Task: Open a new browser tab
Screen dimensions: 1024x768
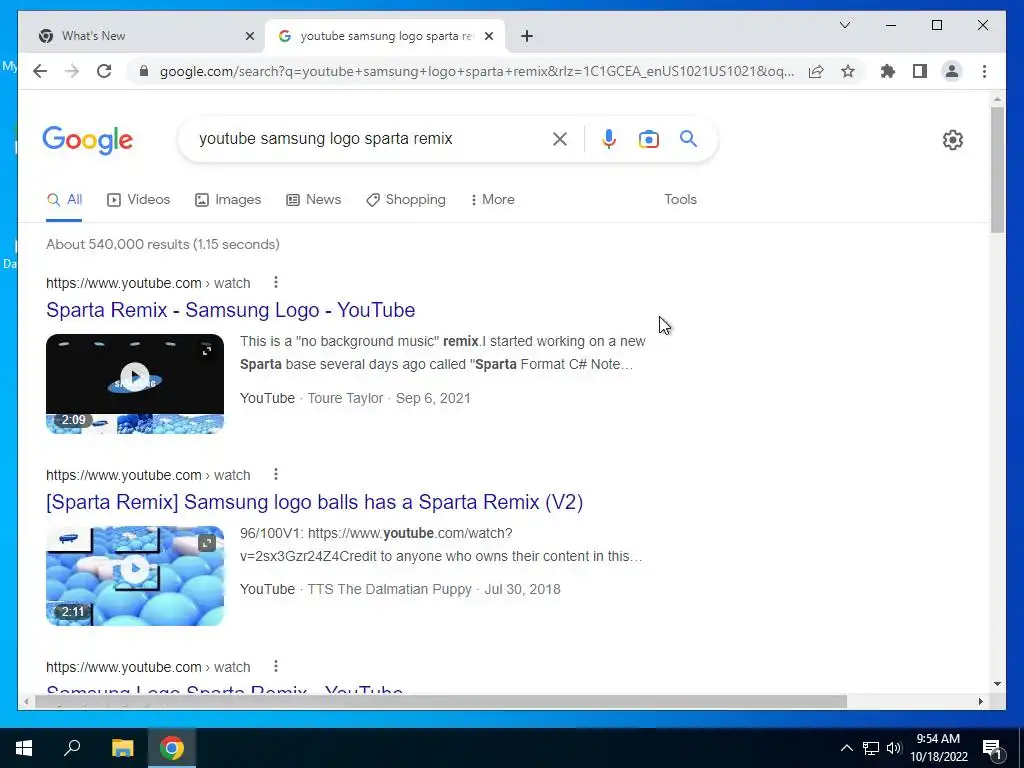Action: [x=527, y=36]
